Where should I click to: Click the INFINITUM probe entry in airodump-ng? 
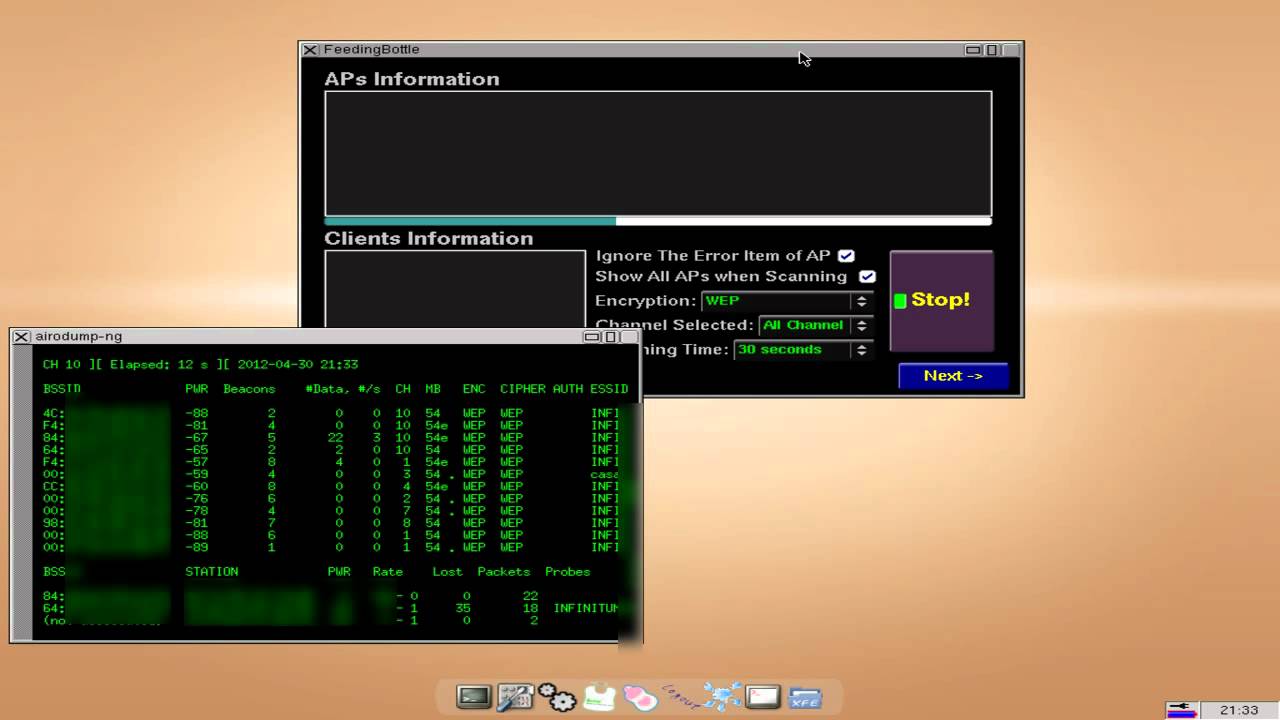[586, 608]
